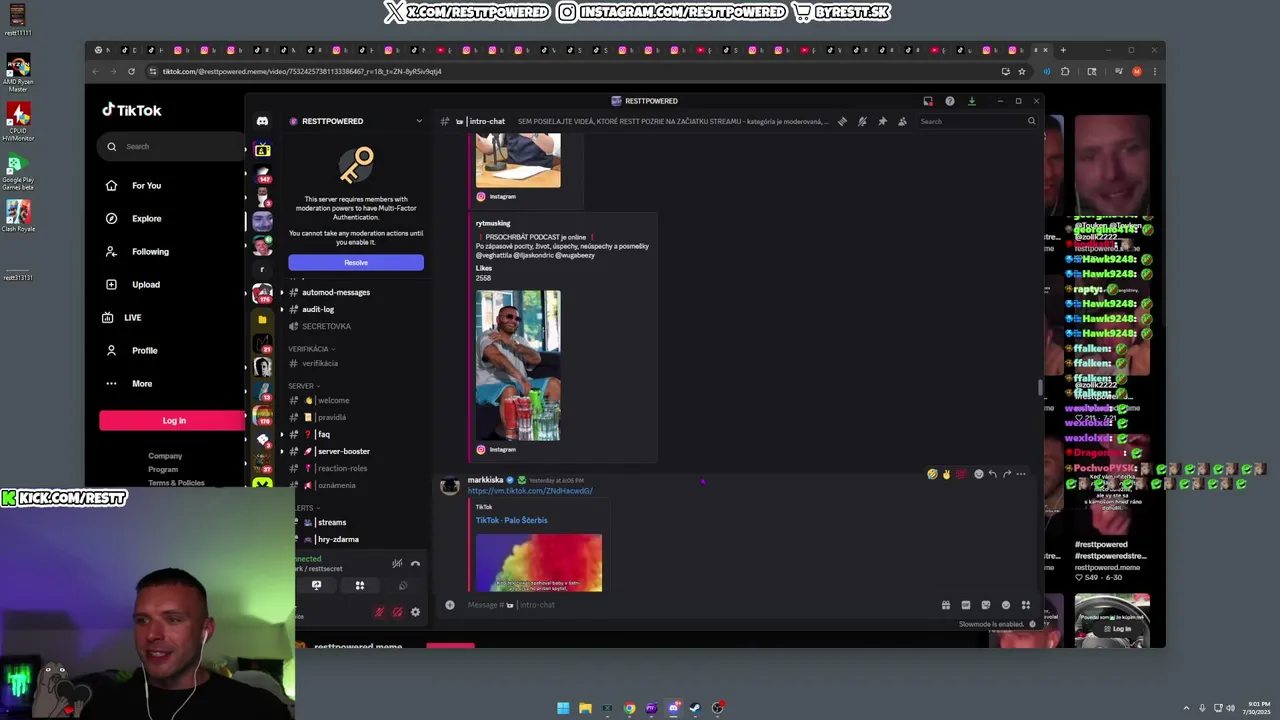Expand threads arrow beside server-booster channel
Image resolution: width=1280 pixels, height=720 pixels.
pyautogui.click(x=281, y=451)
